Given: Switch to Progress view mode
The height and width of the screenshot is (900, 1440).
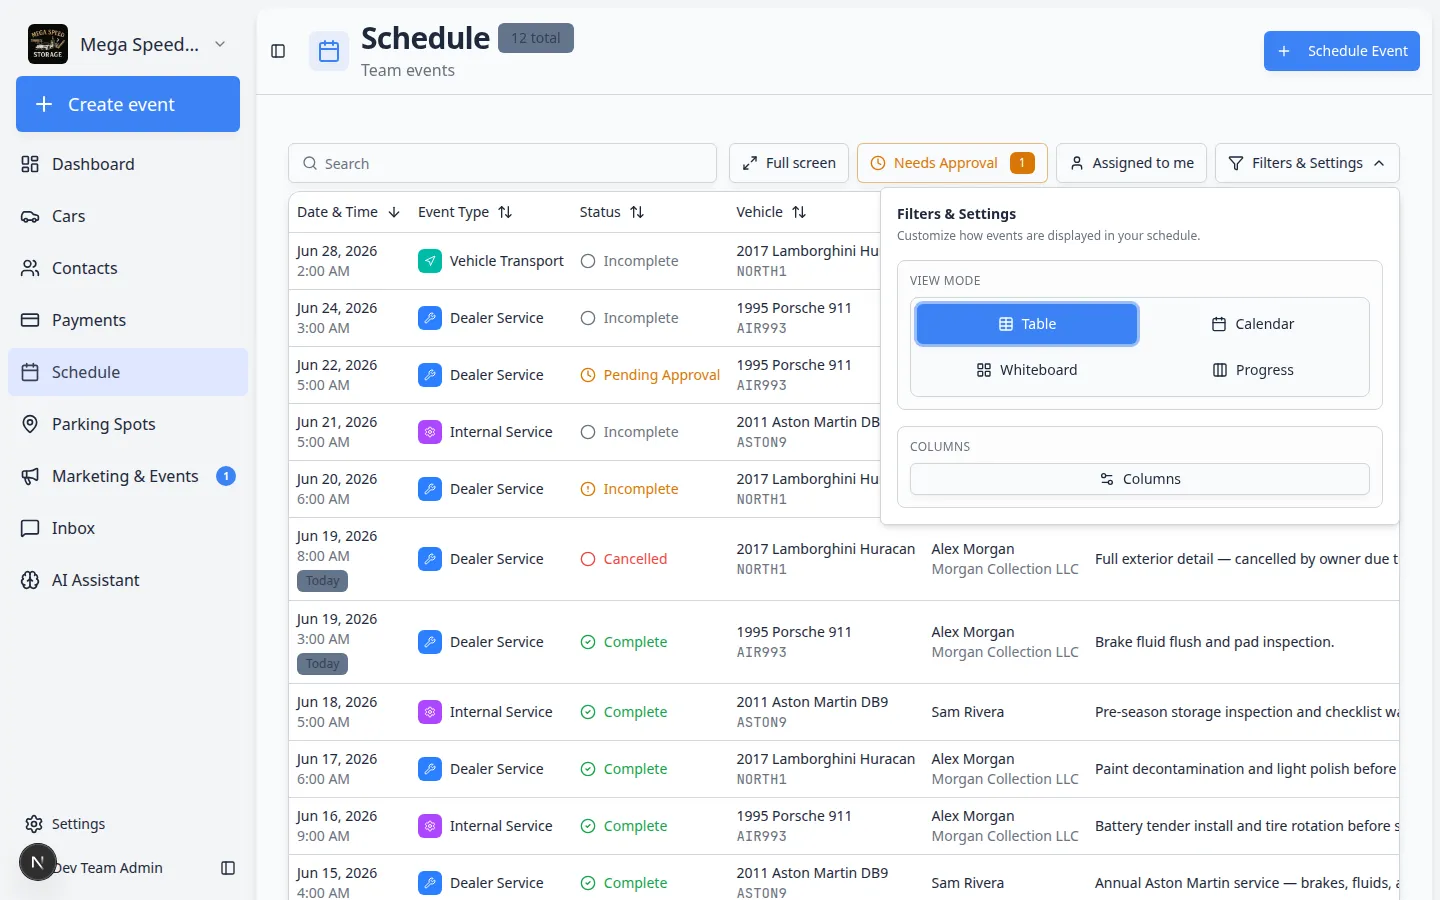Looking at the screenshot, I should pos(1253,370).
